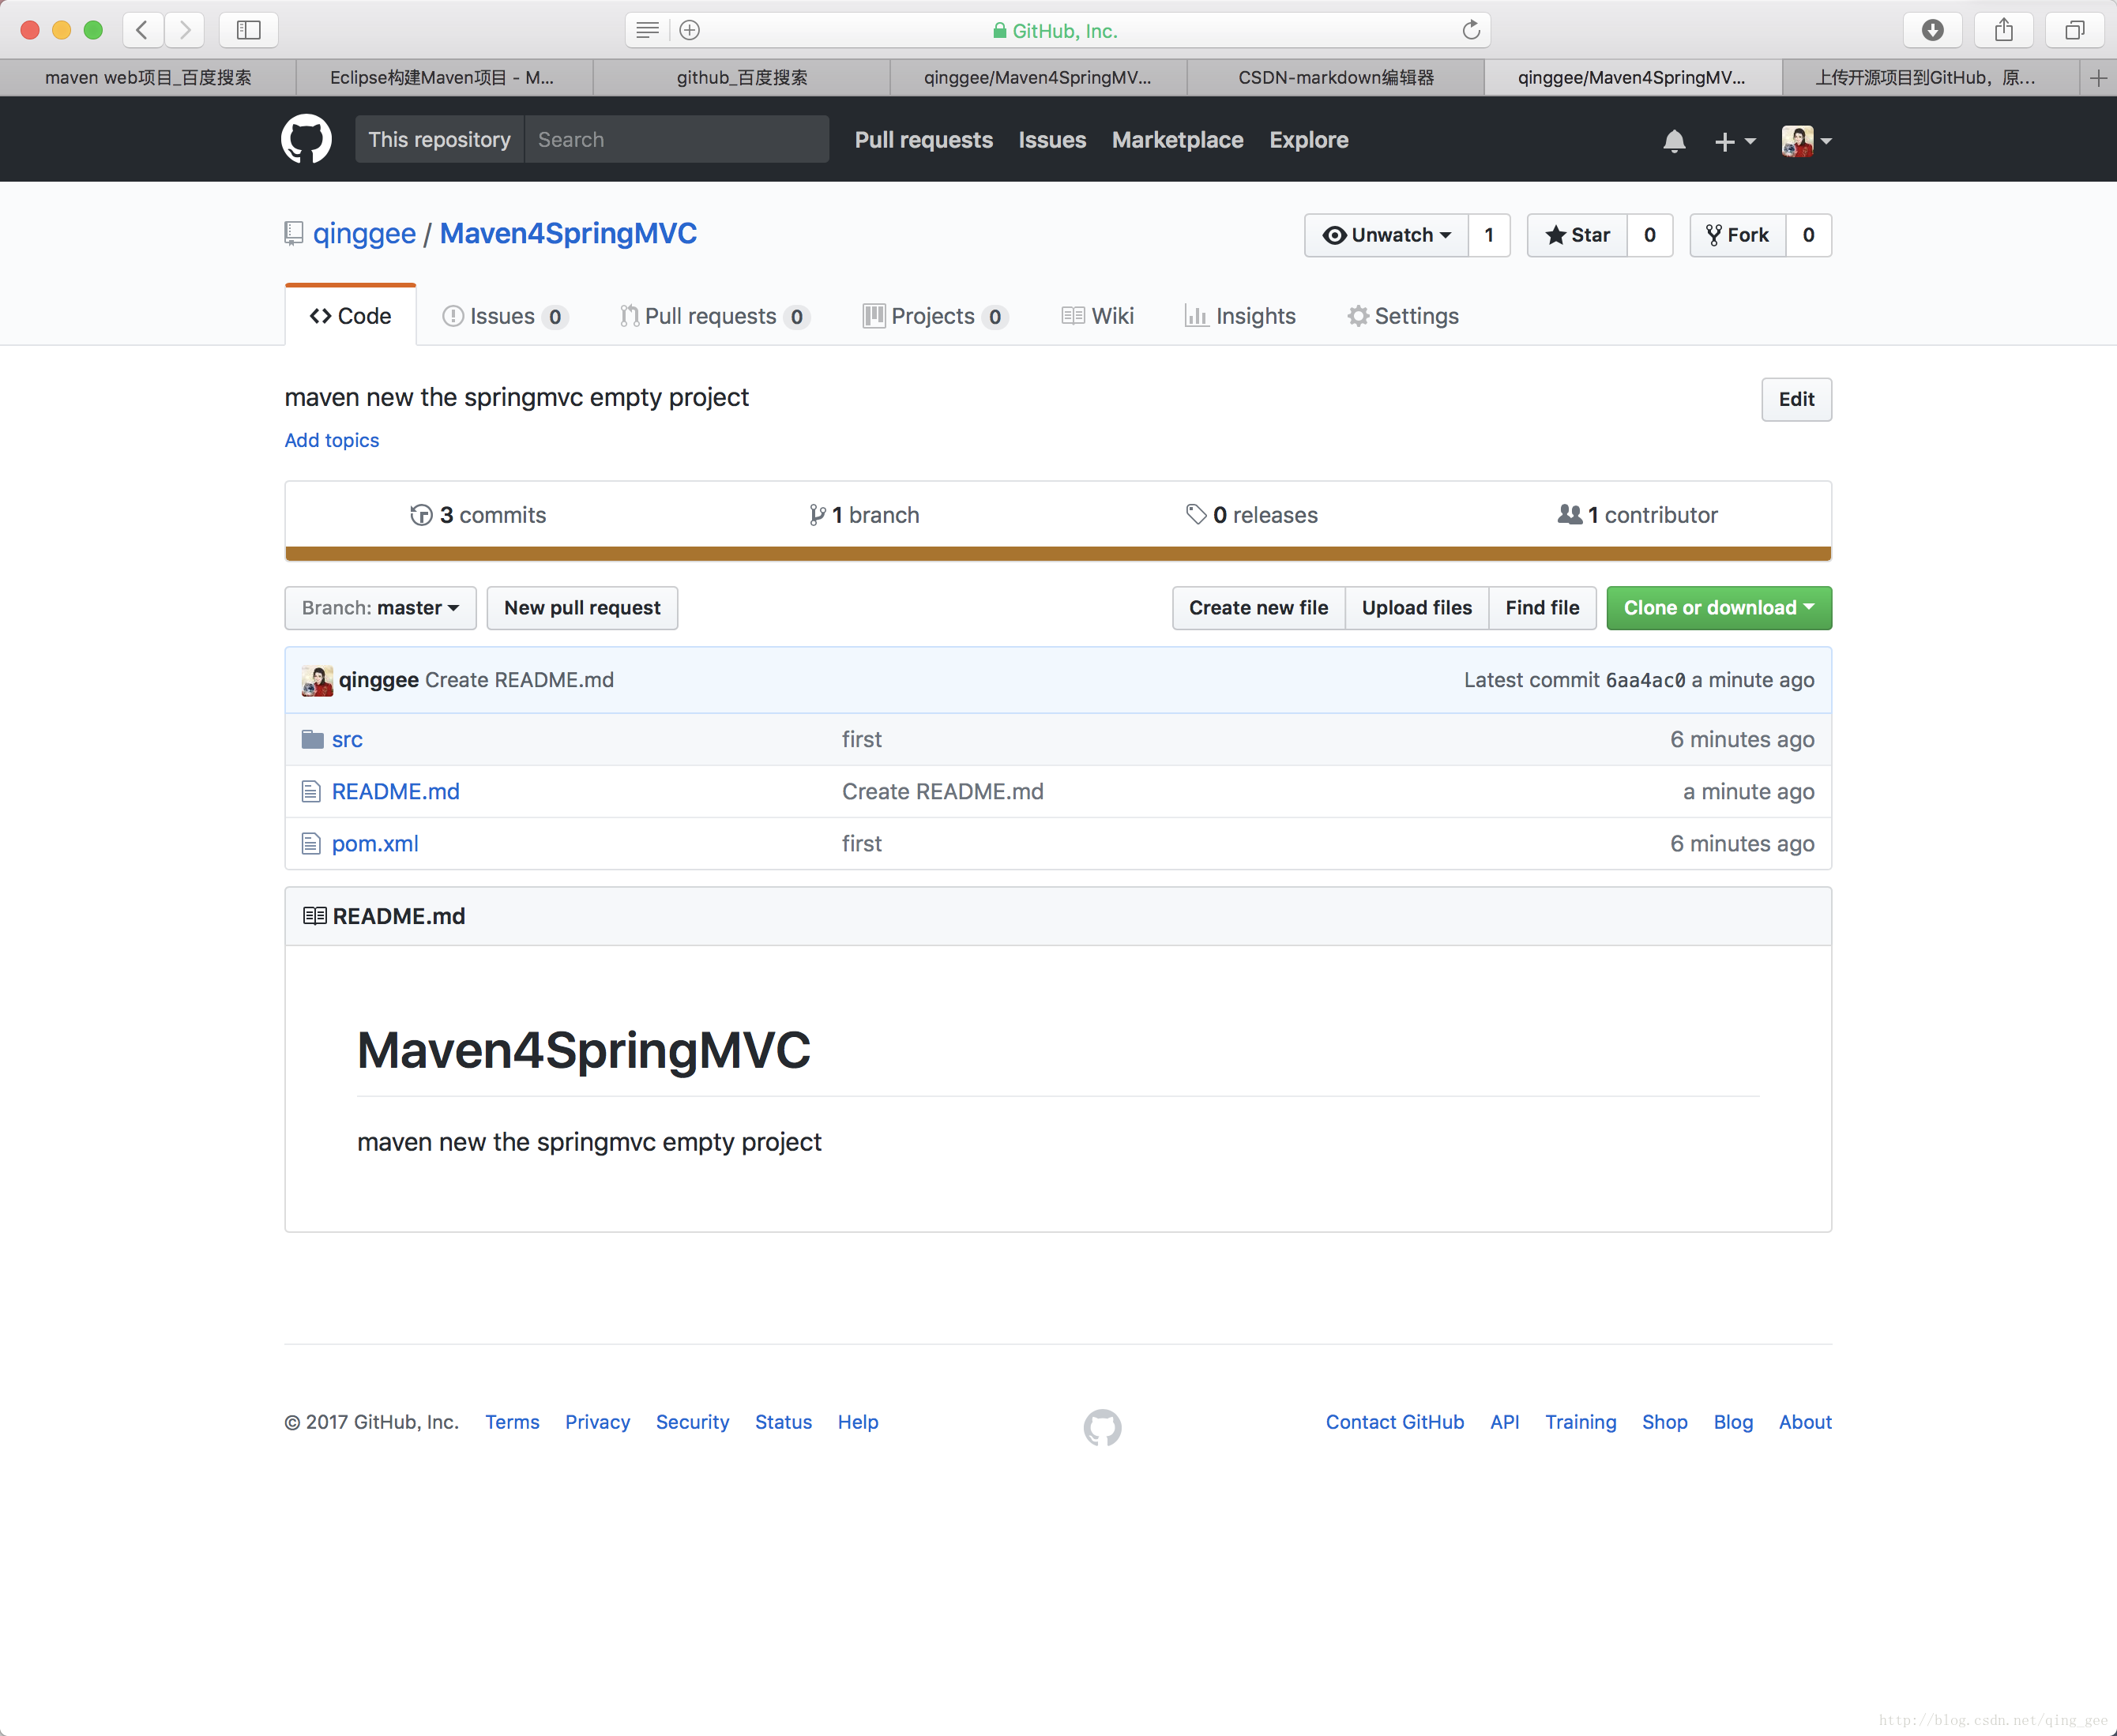View 0 releases
2117x1736 pixels.
click(x=1251, y=515)
